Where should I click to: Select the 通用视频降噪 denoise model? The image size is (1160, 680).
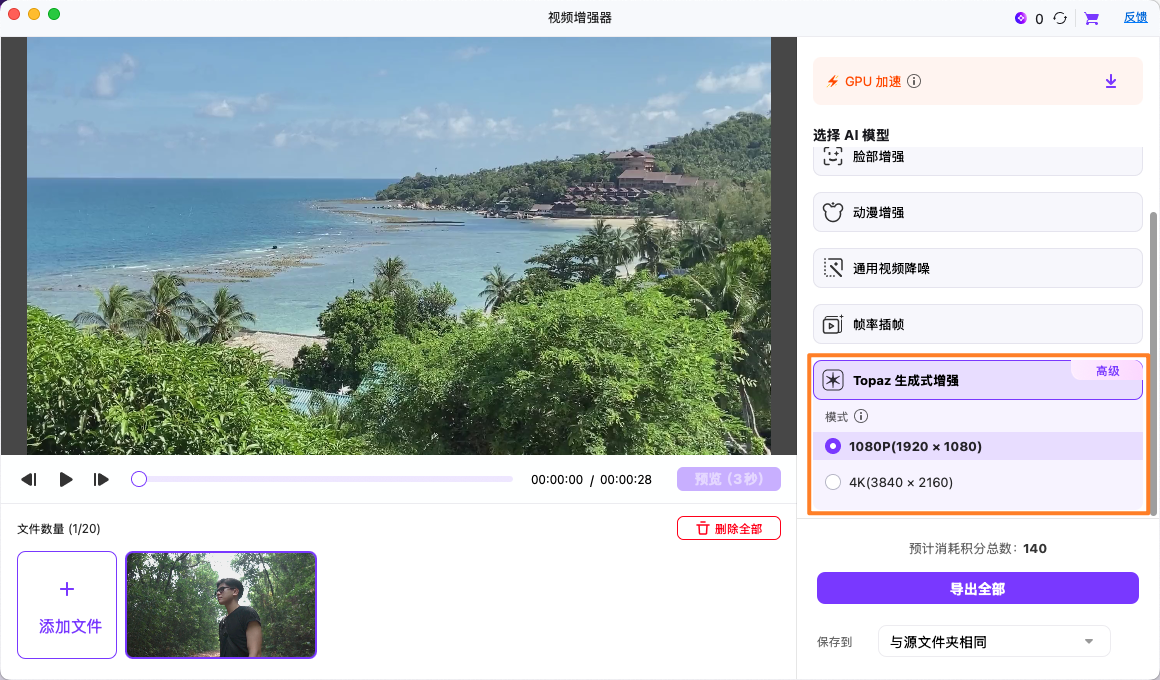pos(977,268)
